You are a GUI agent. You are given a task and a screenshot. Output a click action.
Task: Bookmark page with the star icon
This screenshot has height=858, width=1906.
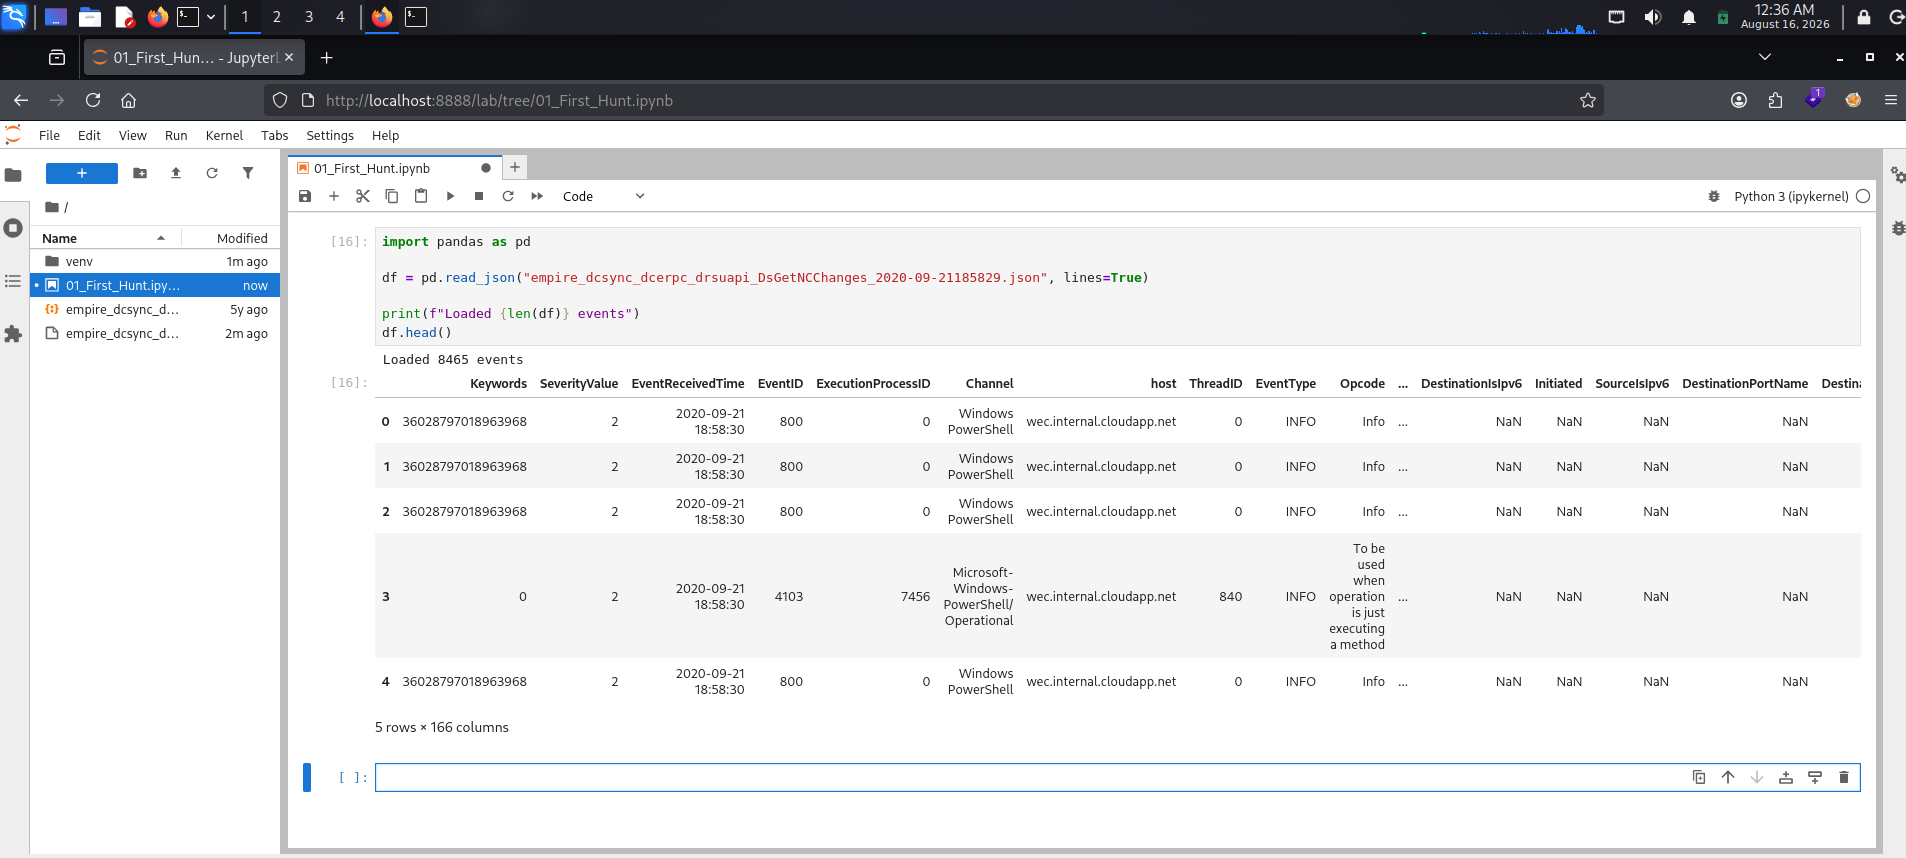1587,100
